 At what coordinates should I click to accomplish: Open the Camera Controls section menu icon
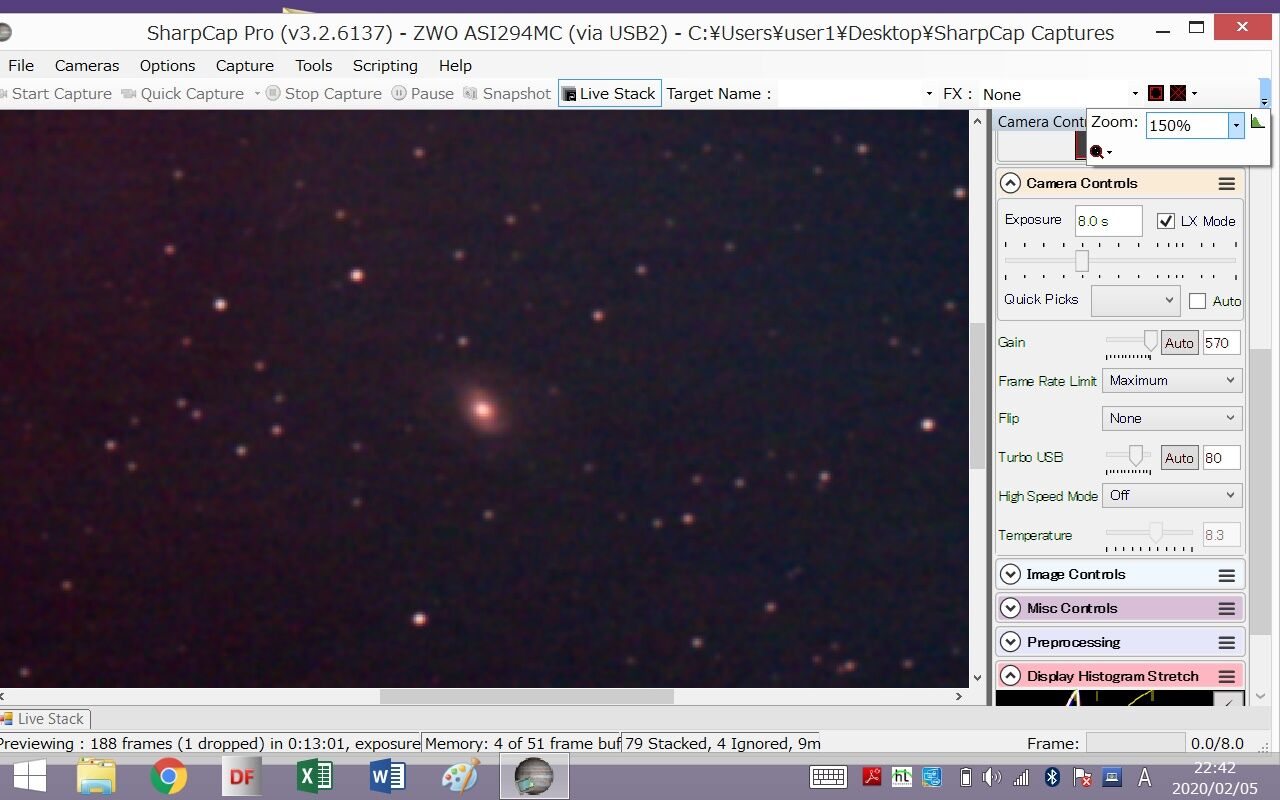point(1227,184)
